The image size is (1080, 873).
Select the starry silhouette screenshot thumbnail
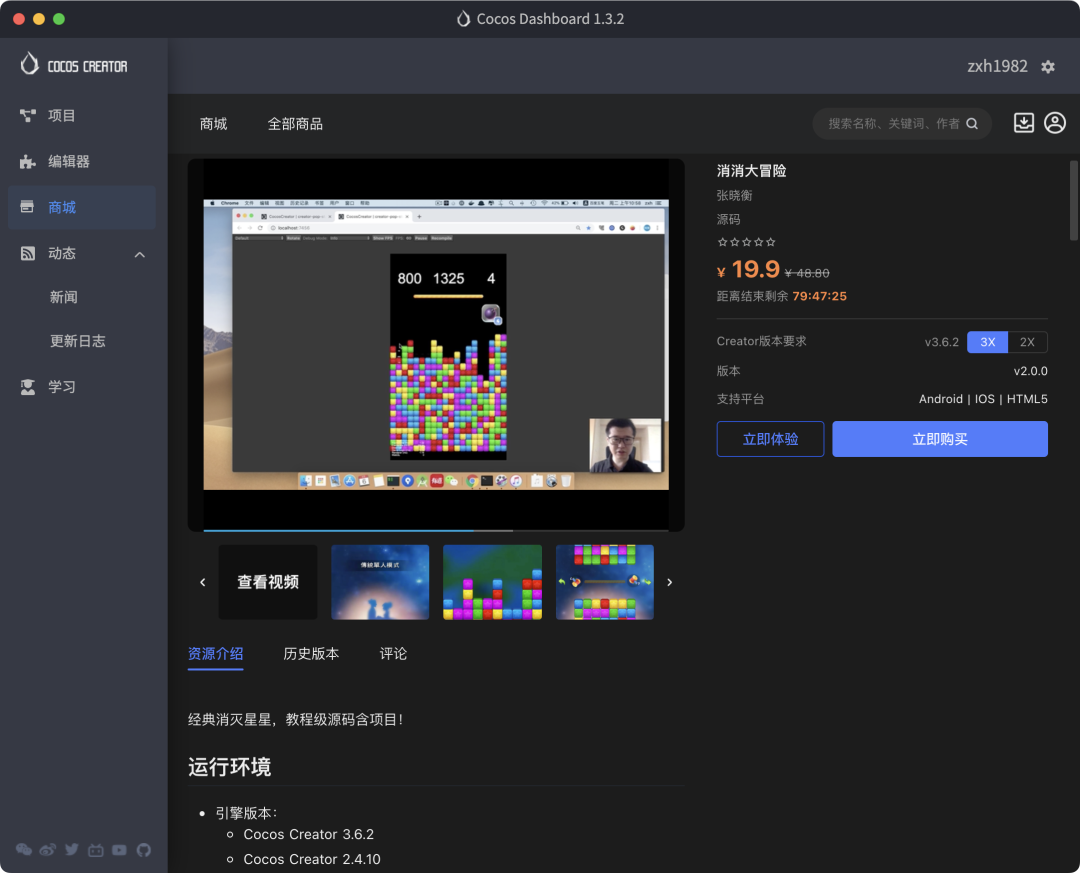tap(380, 582)
